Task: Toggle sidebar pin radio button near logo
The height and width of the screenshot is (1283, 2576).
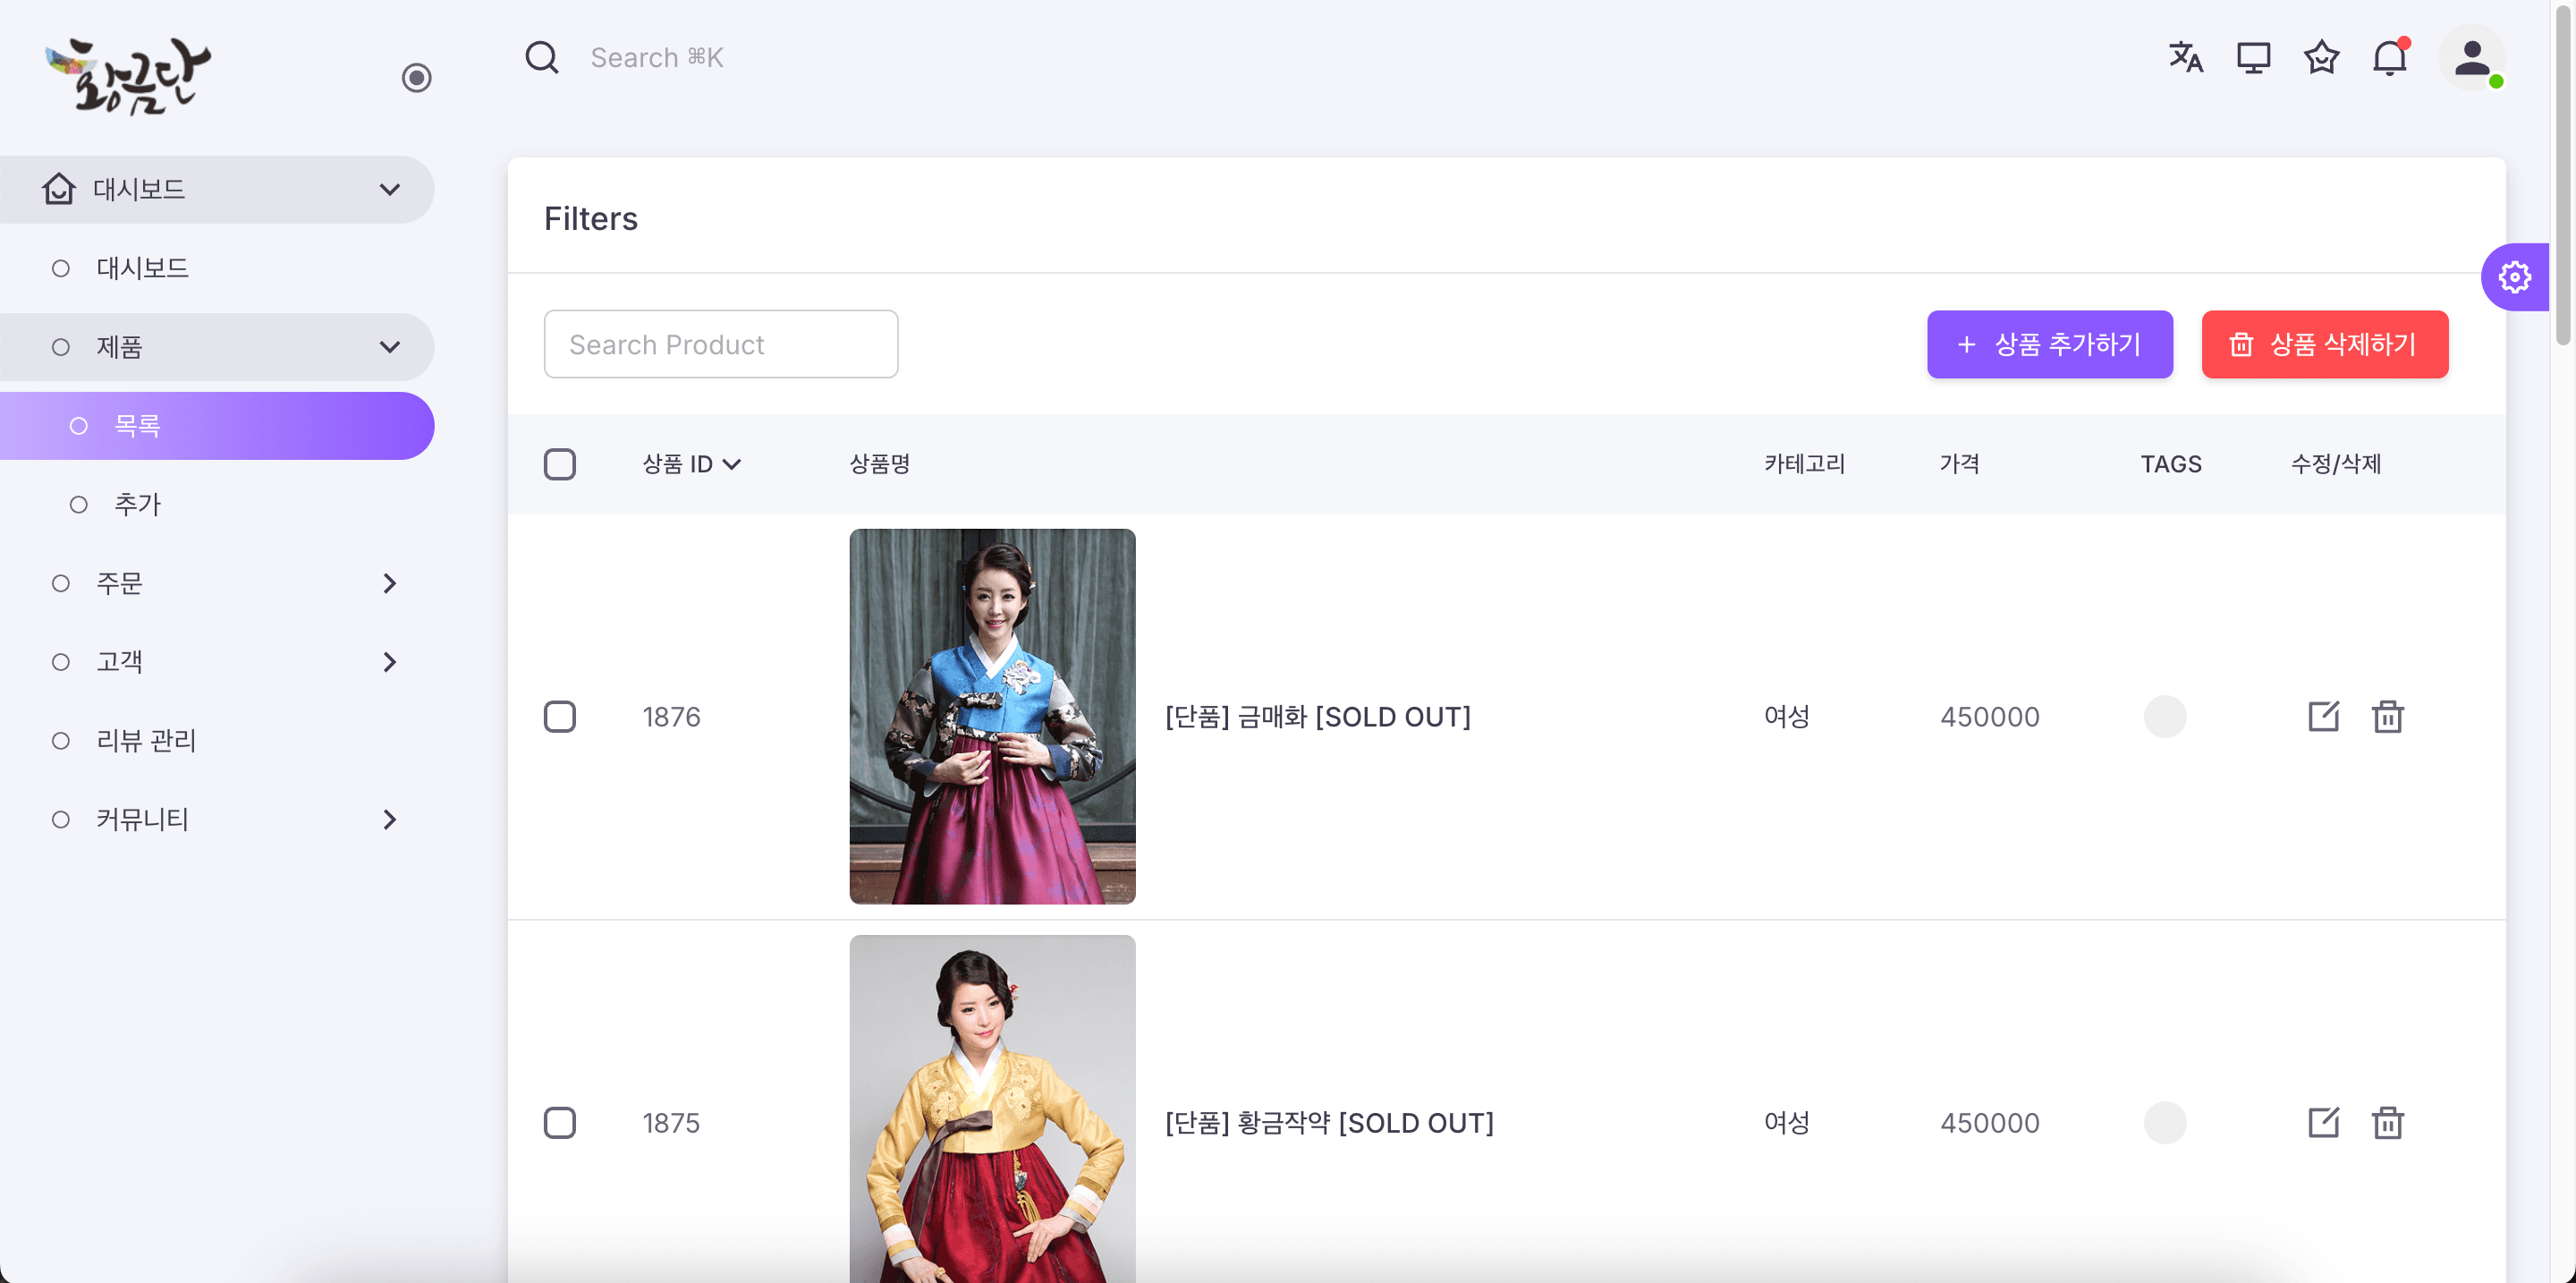Action: (x=416, y=77)
